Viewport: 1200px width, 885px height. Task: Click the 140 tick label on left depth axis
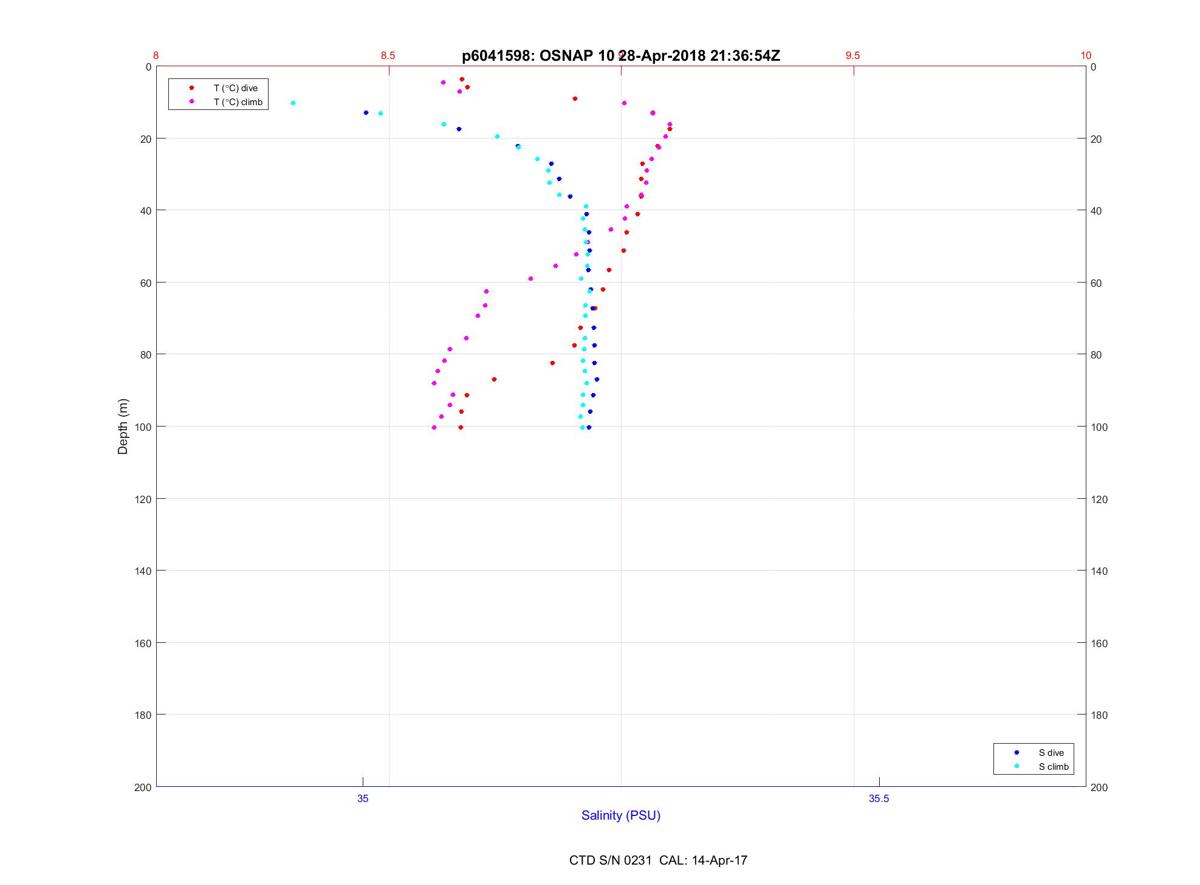click(x=141, y=571)
